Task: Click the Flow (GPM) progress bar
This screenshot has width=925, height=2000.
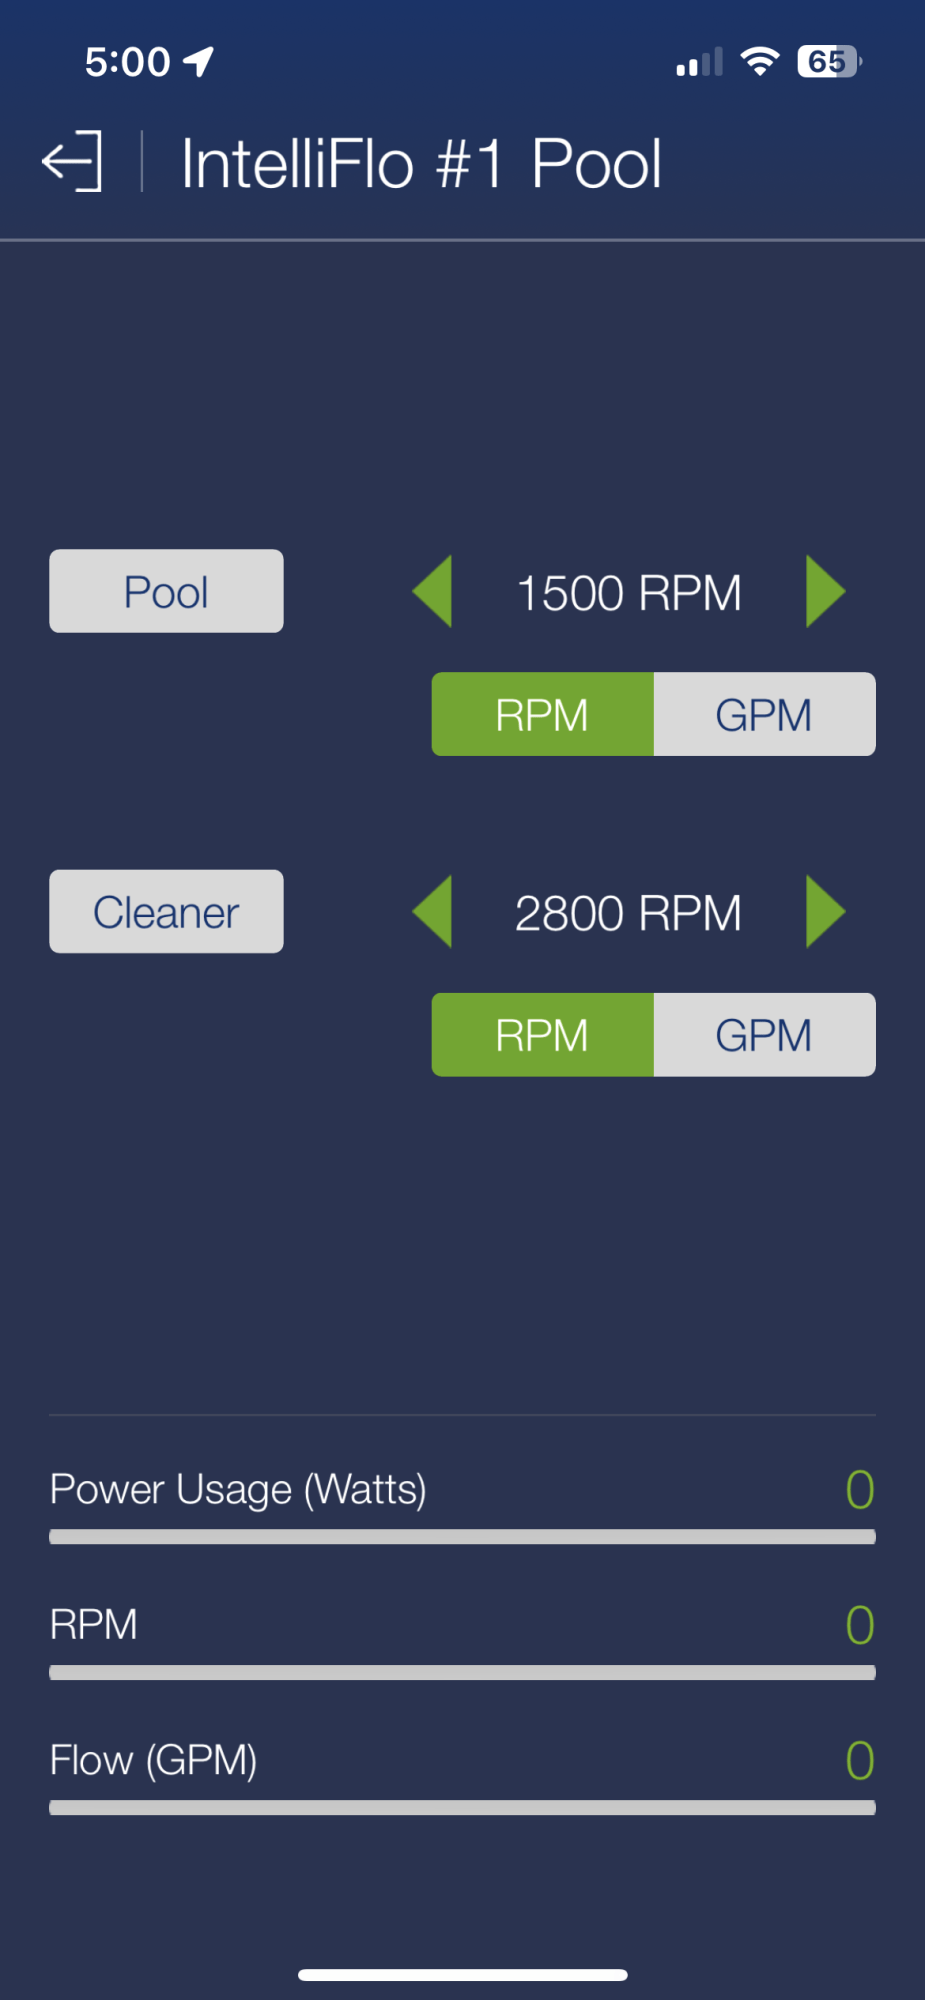Action: [462, 1808]
